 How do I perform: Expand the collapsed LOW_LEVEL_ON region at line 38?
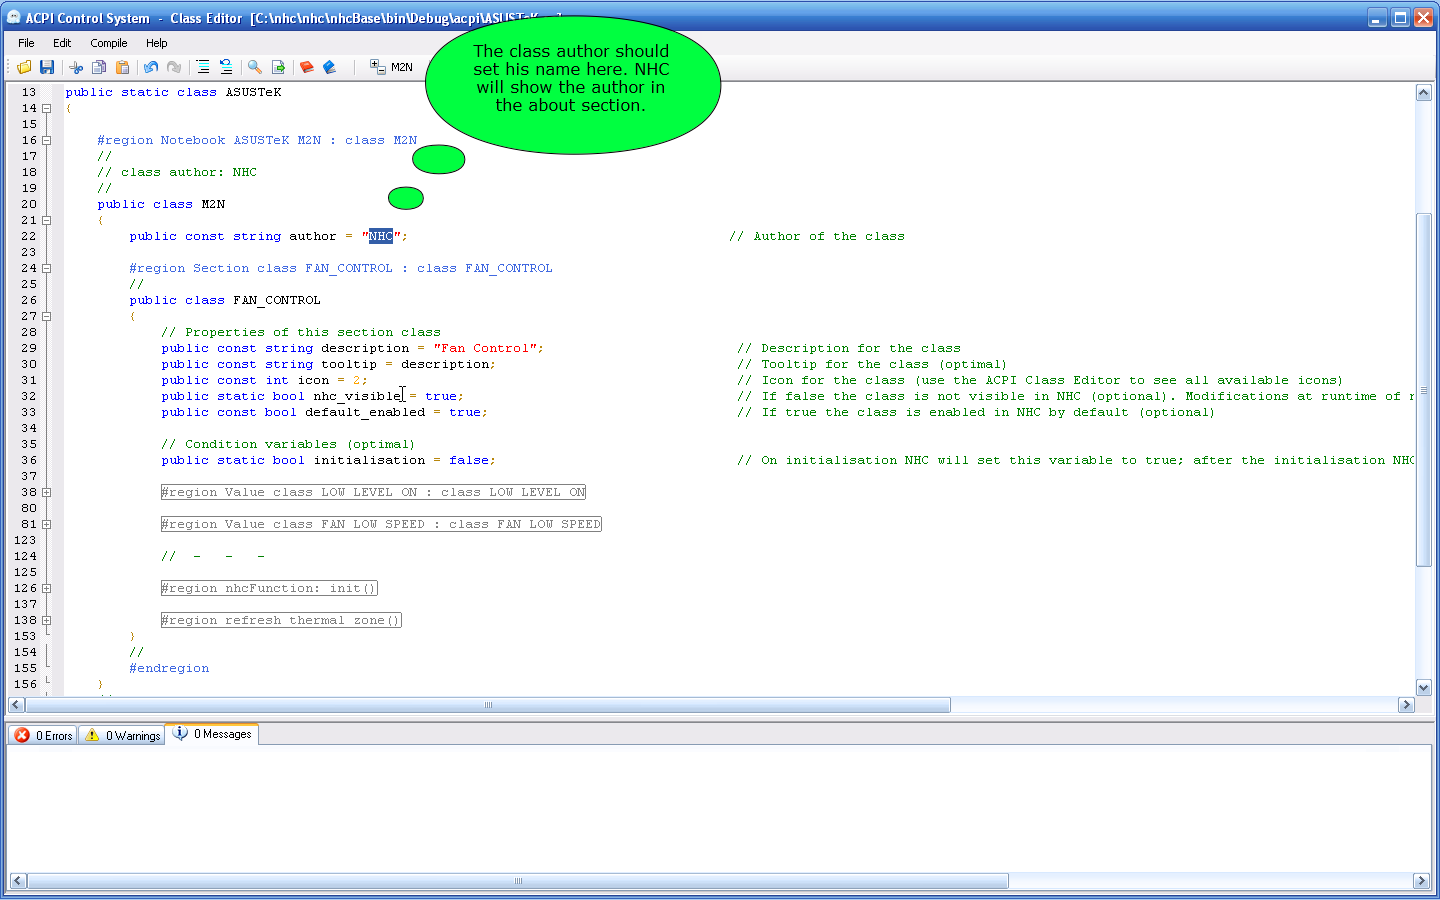pyautogui.click(x=46, y=493)
